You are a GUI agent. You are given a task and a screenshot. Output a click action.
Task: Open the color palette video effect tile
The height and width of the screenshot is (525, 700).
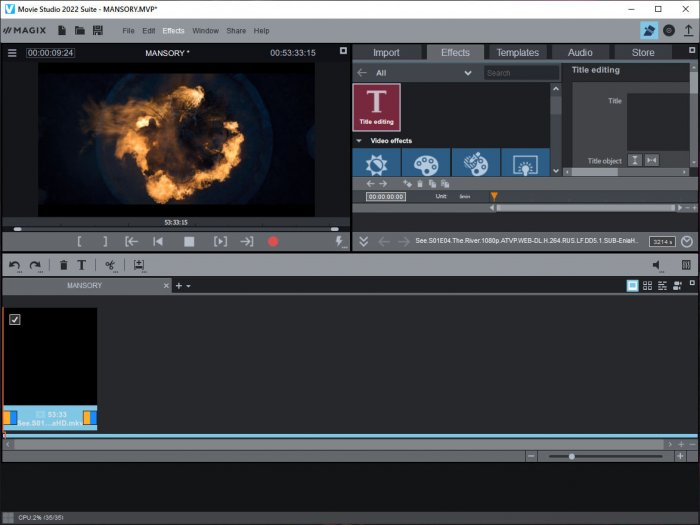click(x=427, y=163)
